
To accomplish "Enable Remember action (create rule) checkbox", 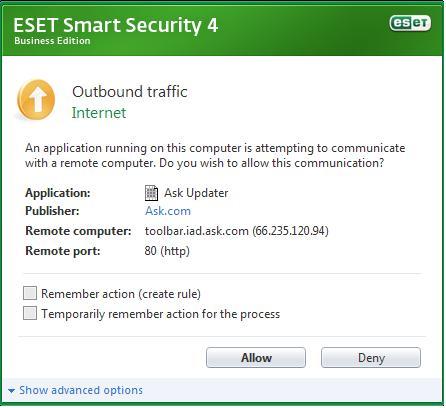I will pyautogui.click(x=30, y=293).
